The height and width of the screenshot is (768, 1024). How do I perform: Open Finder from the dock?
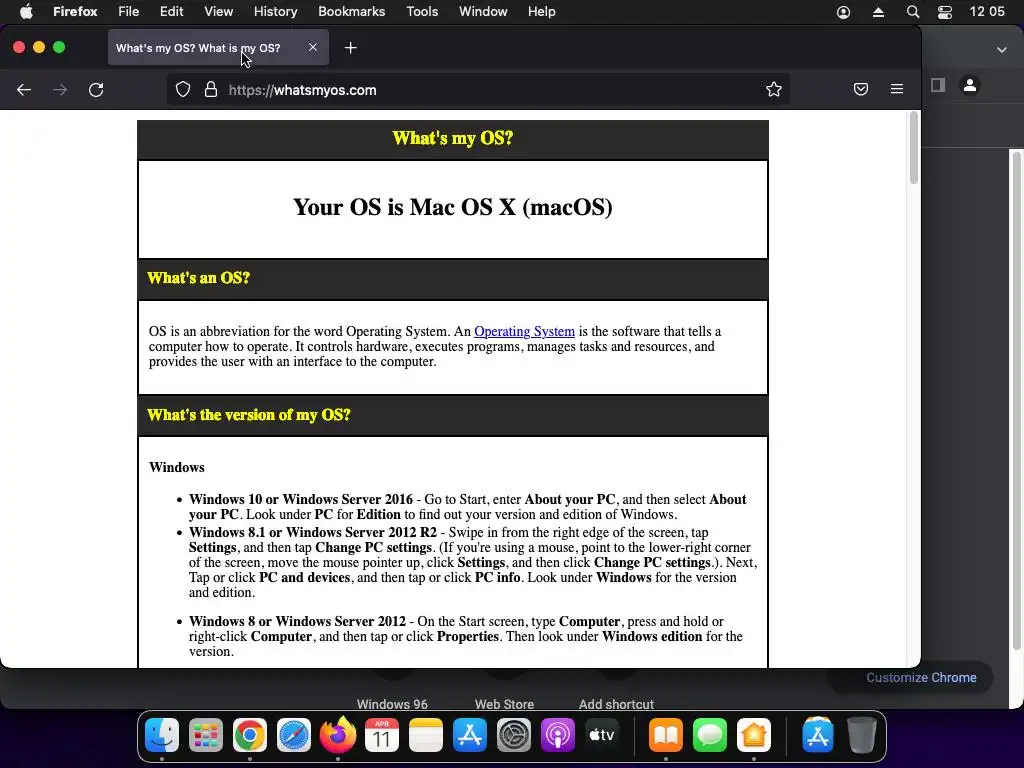coord(161,735)
